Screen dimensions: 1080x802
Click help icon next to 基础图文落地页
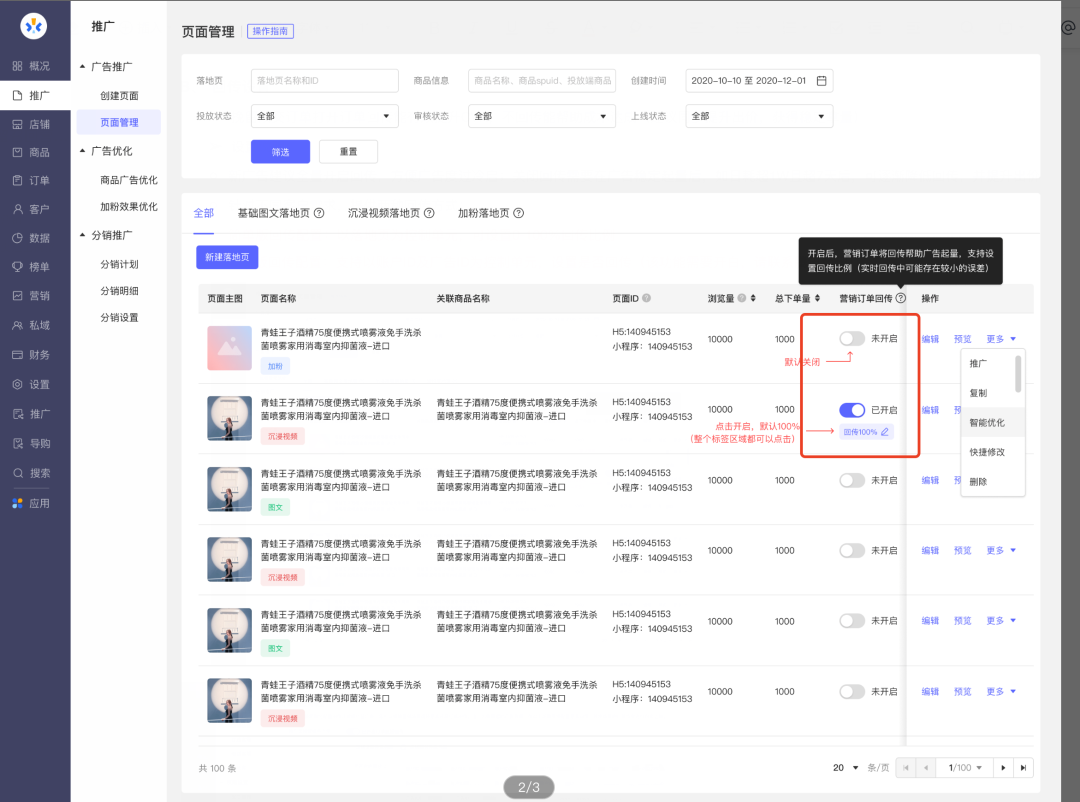[x=319, y=213]
